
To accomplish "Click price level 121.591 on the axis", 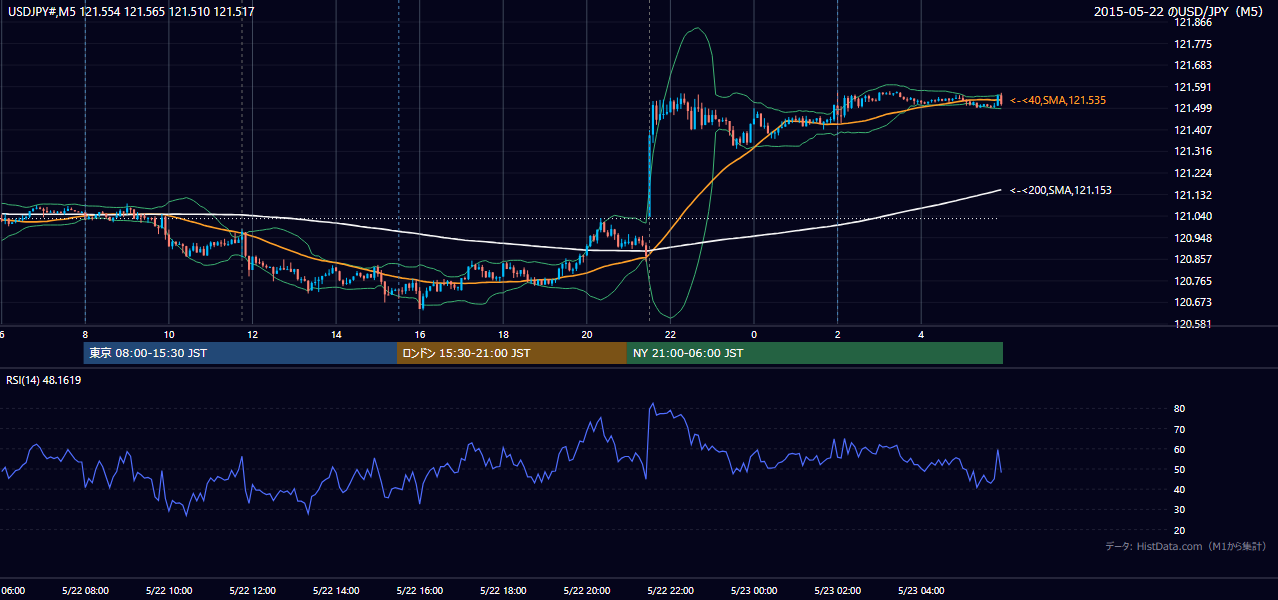I will (x=1193, y=87).
